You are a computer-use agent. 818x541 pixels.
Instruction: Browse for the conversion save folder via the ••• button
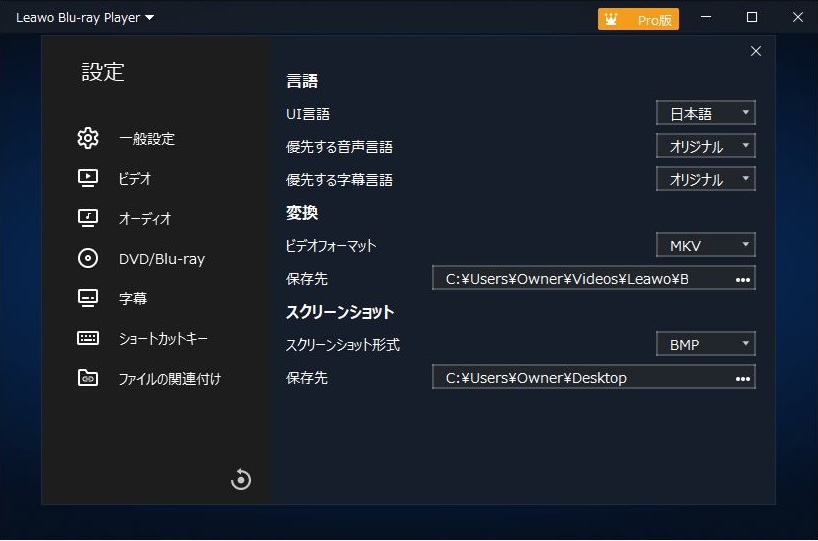(x=742, y=279)
